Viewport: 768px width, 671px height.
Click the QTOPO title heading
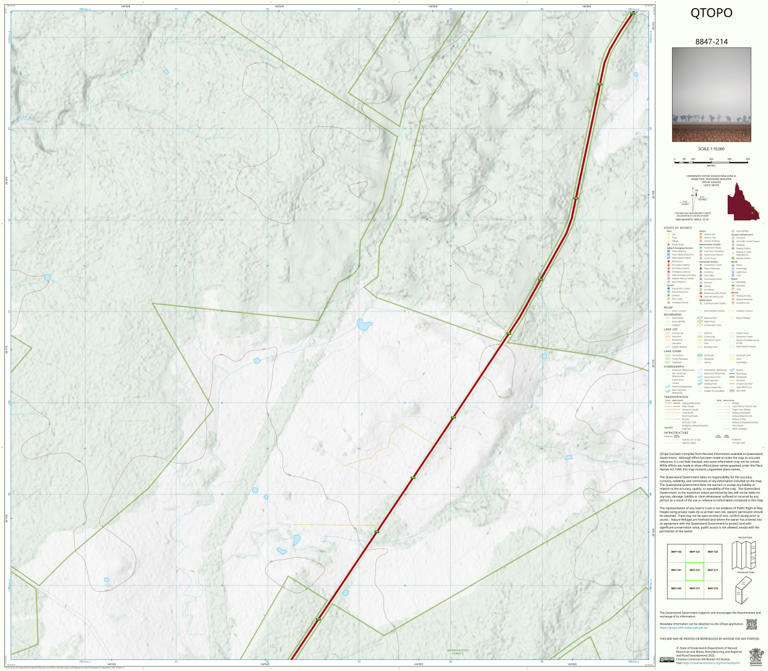pyautogui.click(x=711, y=13)
